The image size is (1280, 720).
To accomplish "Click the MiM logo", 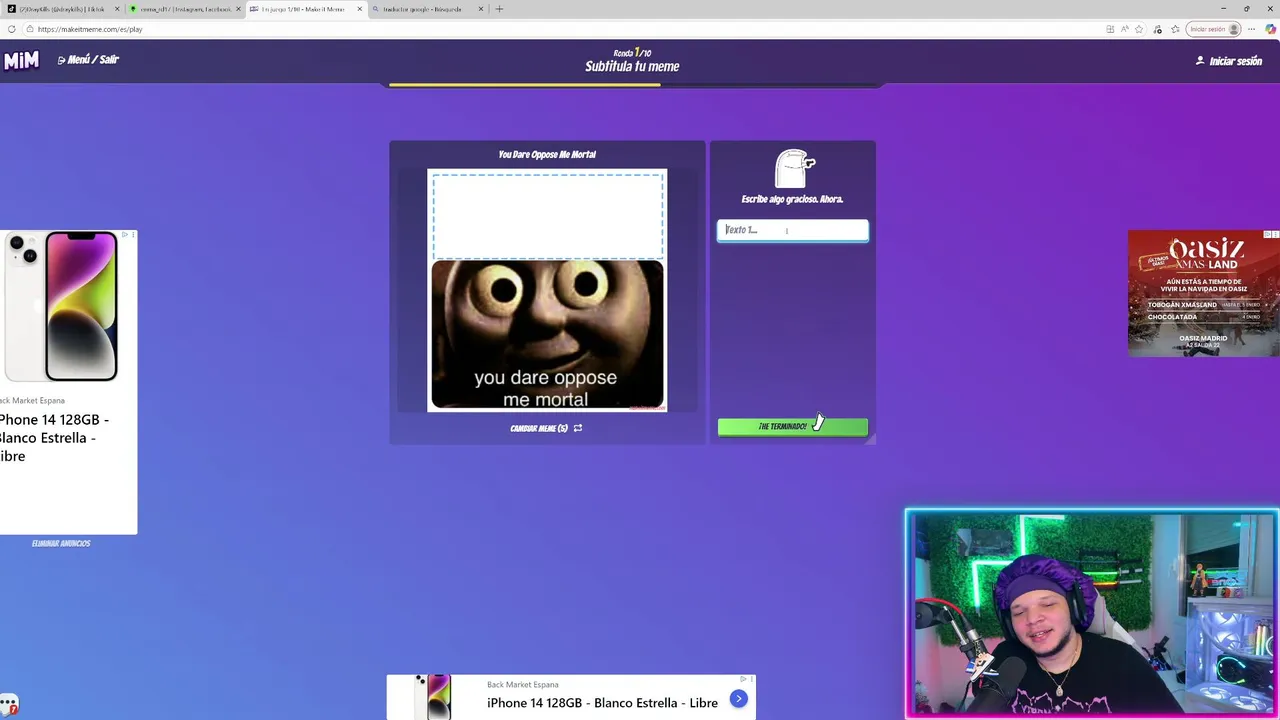I will (x=21, y=60).
